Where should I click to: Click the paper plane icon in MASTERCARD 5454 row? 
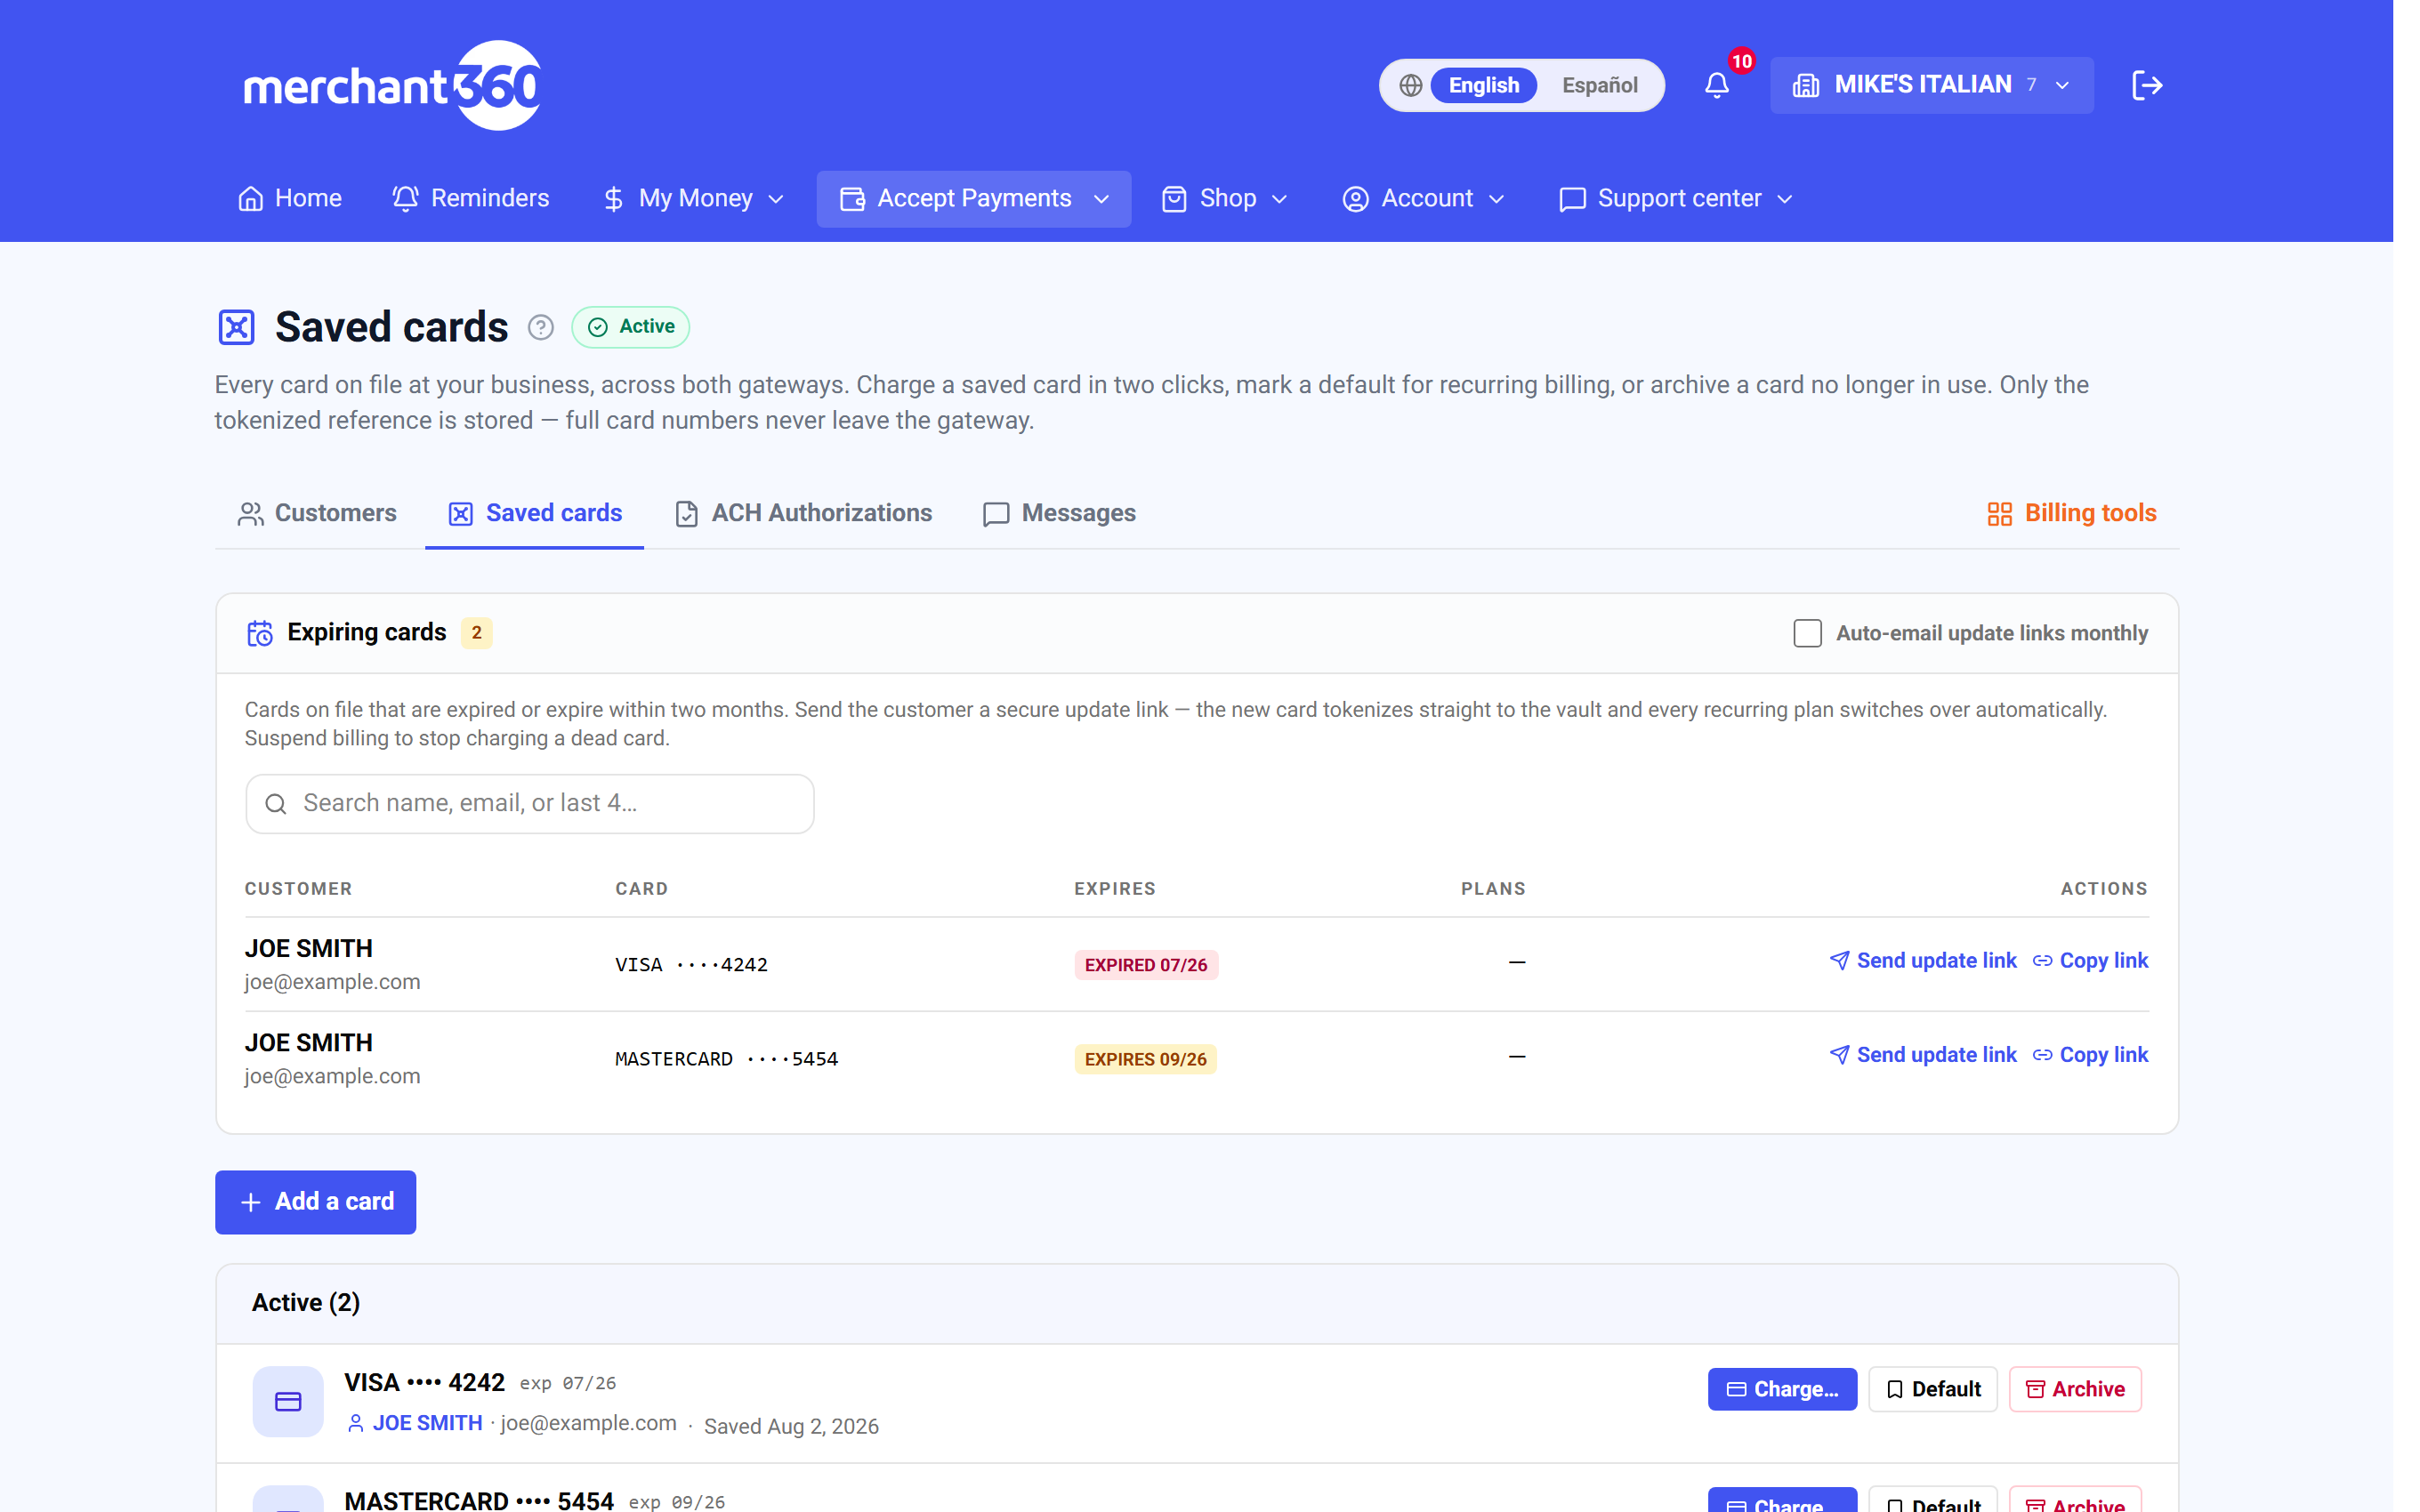1838,1055
